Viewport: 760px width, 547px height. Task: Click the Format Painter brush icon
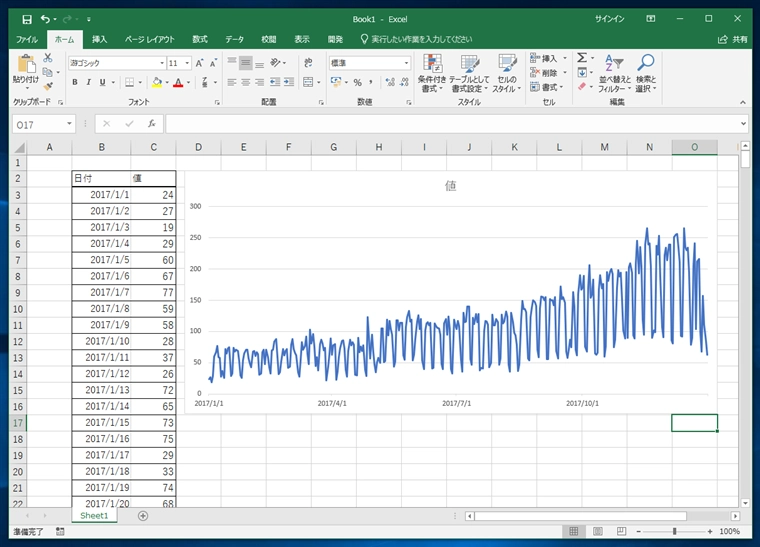click(x=47, y=87)
